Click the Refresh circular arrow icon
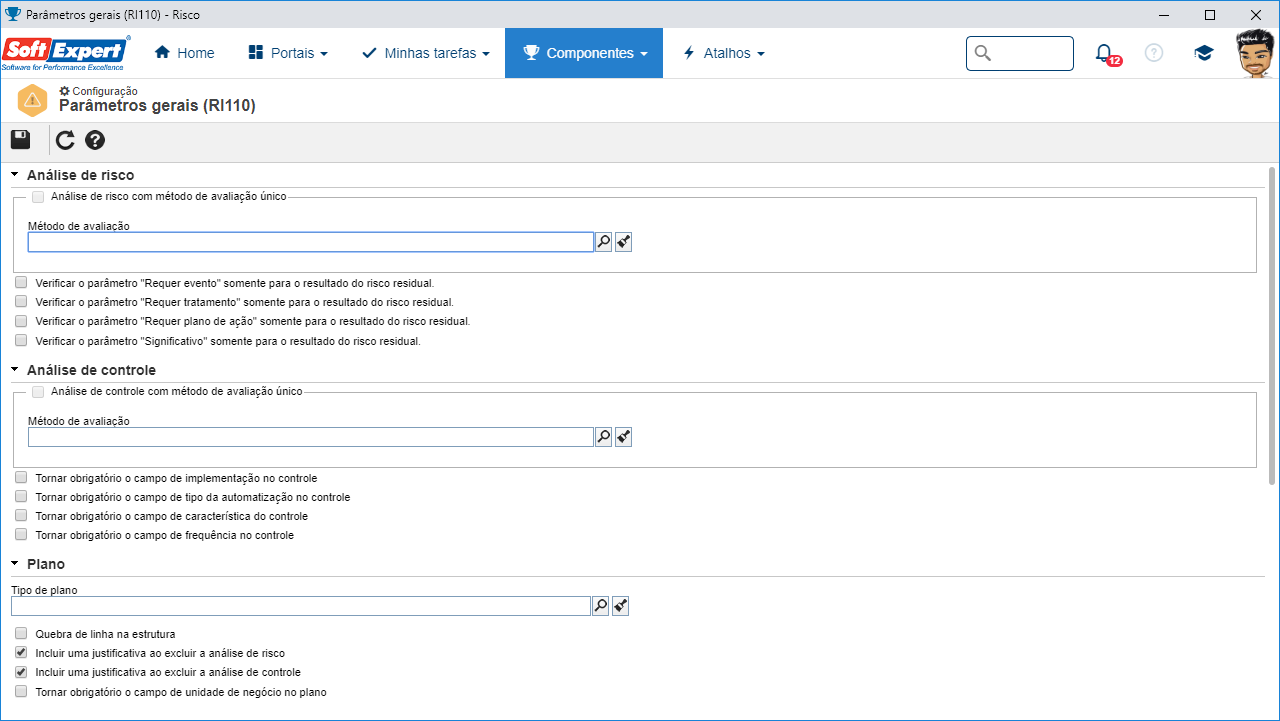Viewport: 1280px width, 721px height. pos(65,140)
